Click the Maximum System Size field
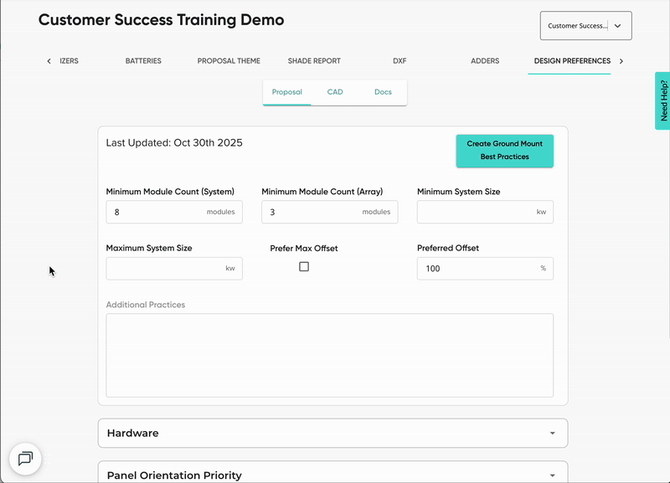The image size is (670, 483). click(165, 268)
